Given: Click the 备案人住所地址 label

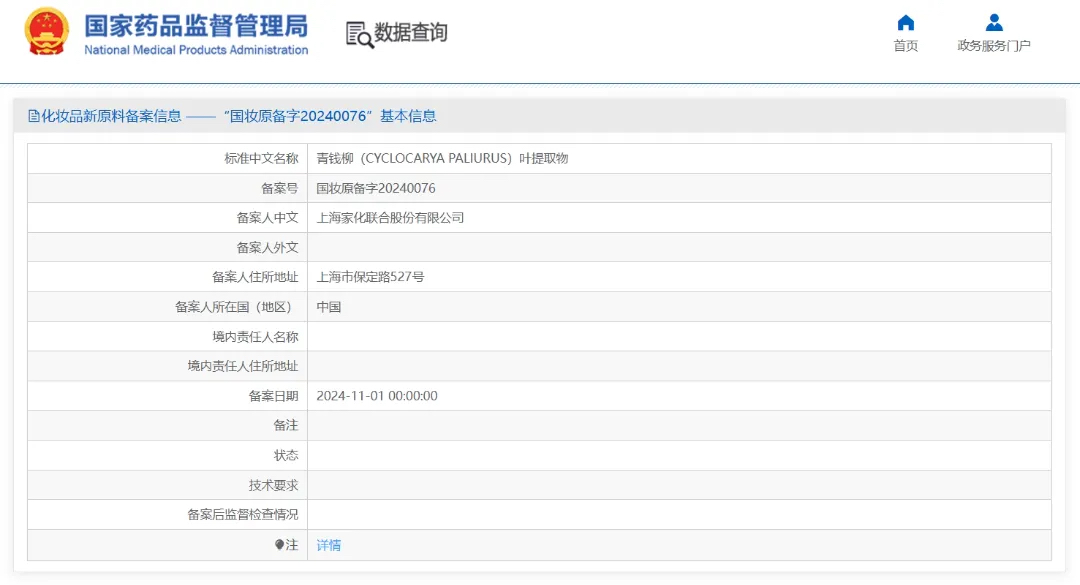Looking at the screenshot, I should point(255,277).
